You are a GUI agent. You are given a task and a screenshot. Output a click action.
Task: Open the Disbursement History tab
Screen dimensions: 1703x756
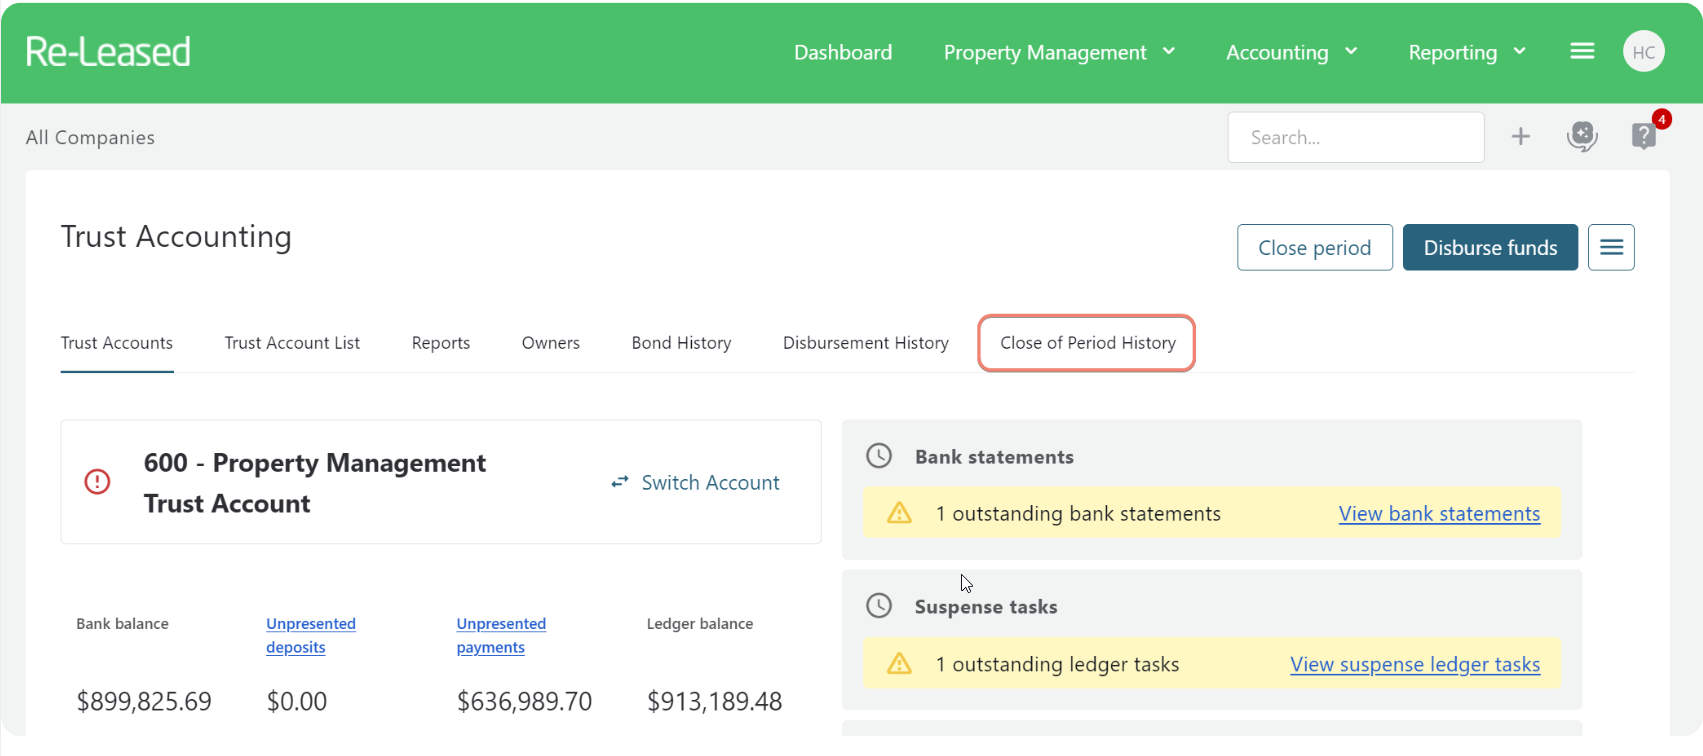[x=866, y=343]
